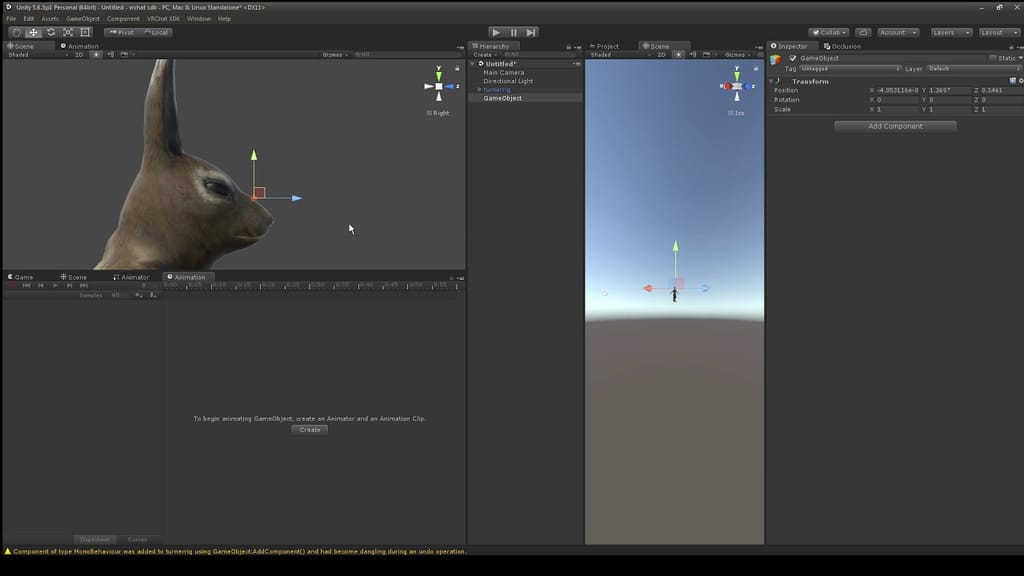
Task: Toggle scene lighting in the Scene toolbar
Action: [x=96, y=54]
